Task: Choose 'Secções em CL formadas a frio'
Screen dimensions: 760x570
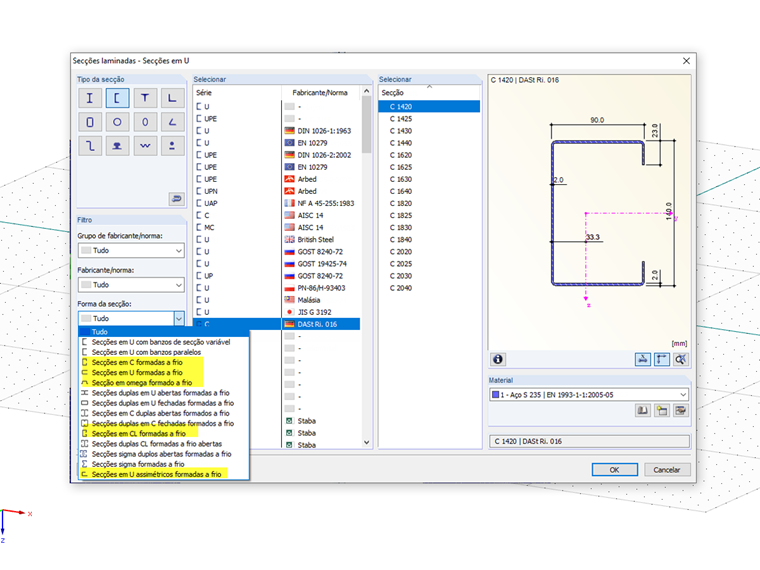Action: coord(164,434)
